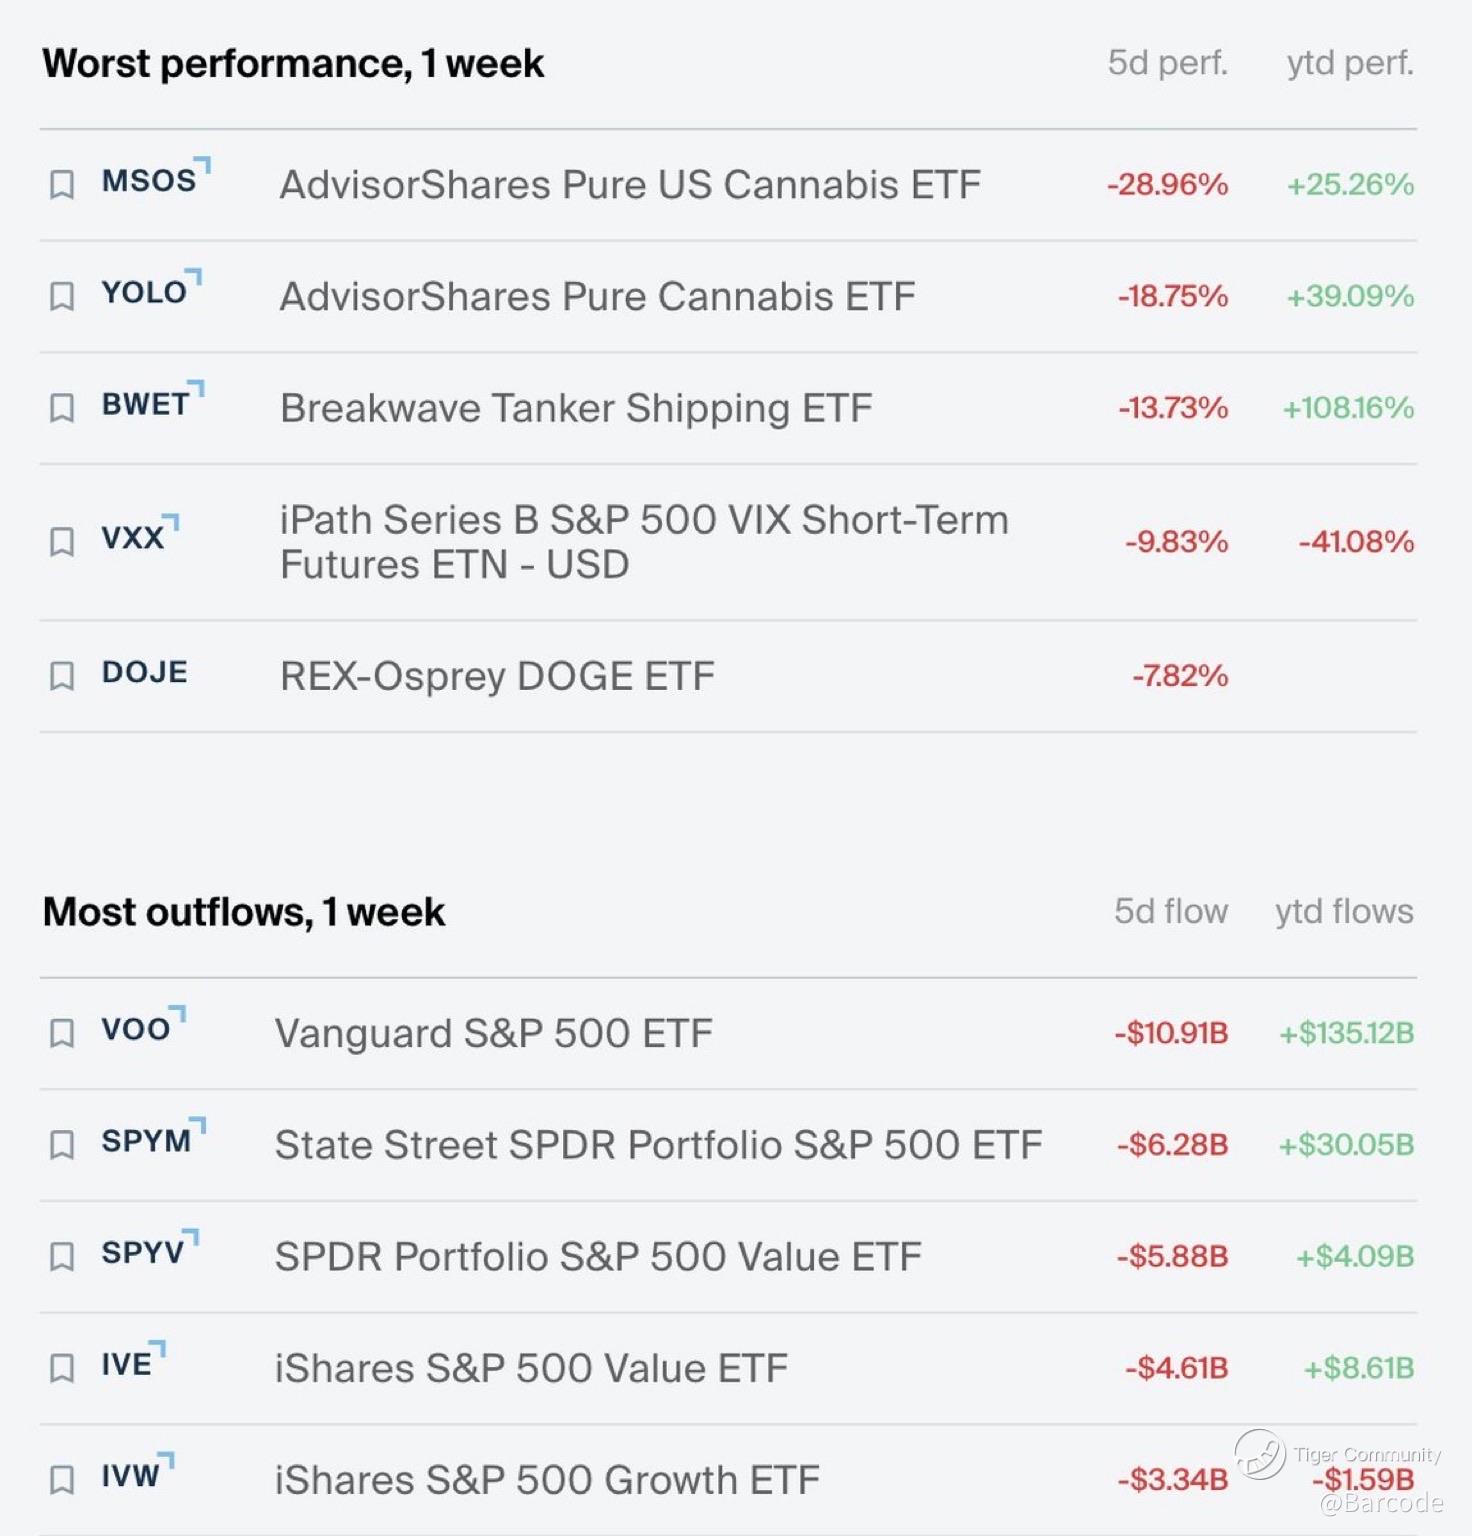This screenshot has height=1536, width=1472.
Task: Bookmark the BWET tanker shipping ETF
Action: (62, 408)
